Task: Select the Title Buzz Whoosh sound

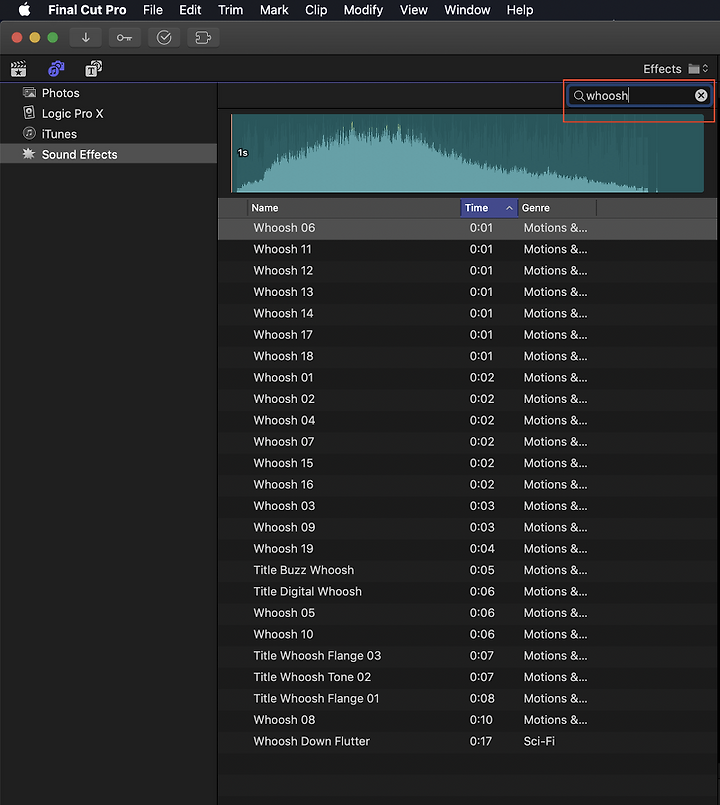Action: (x=467, y=570)
